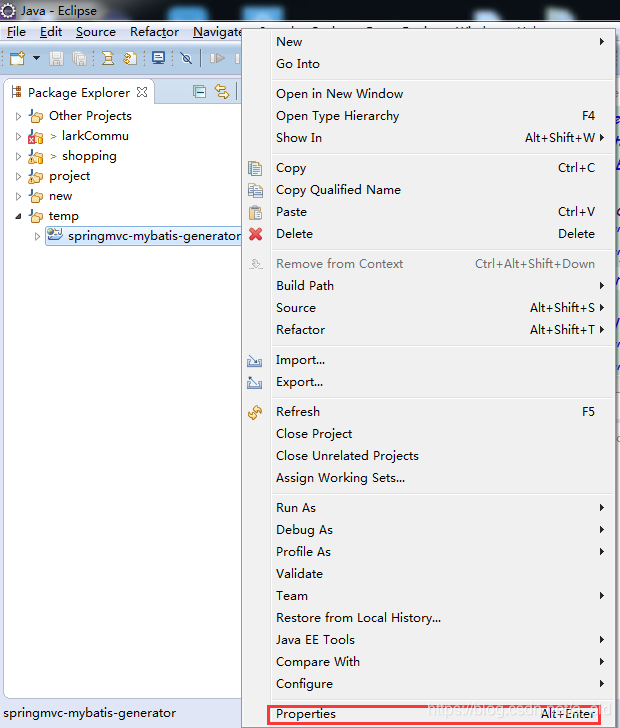Click the red Delete X icon
The width and height of the screenshot is (620, 728).
(255, 234)
